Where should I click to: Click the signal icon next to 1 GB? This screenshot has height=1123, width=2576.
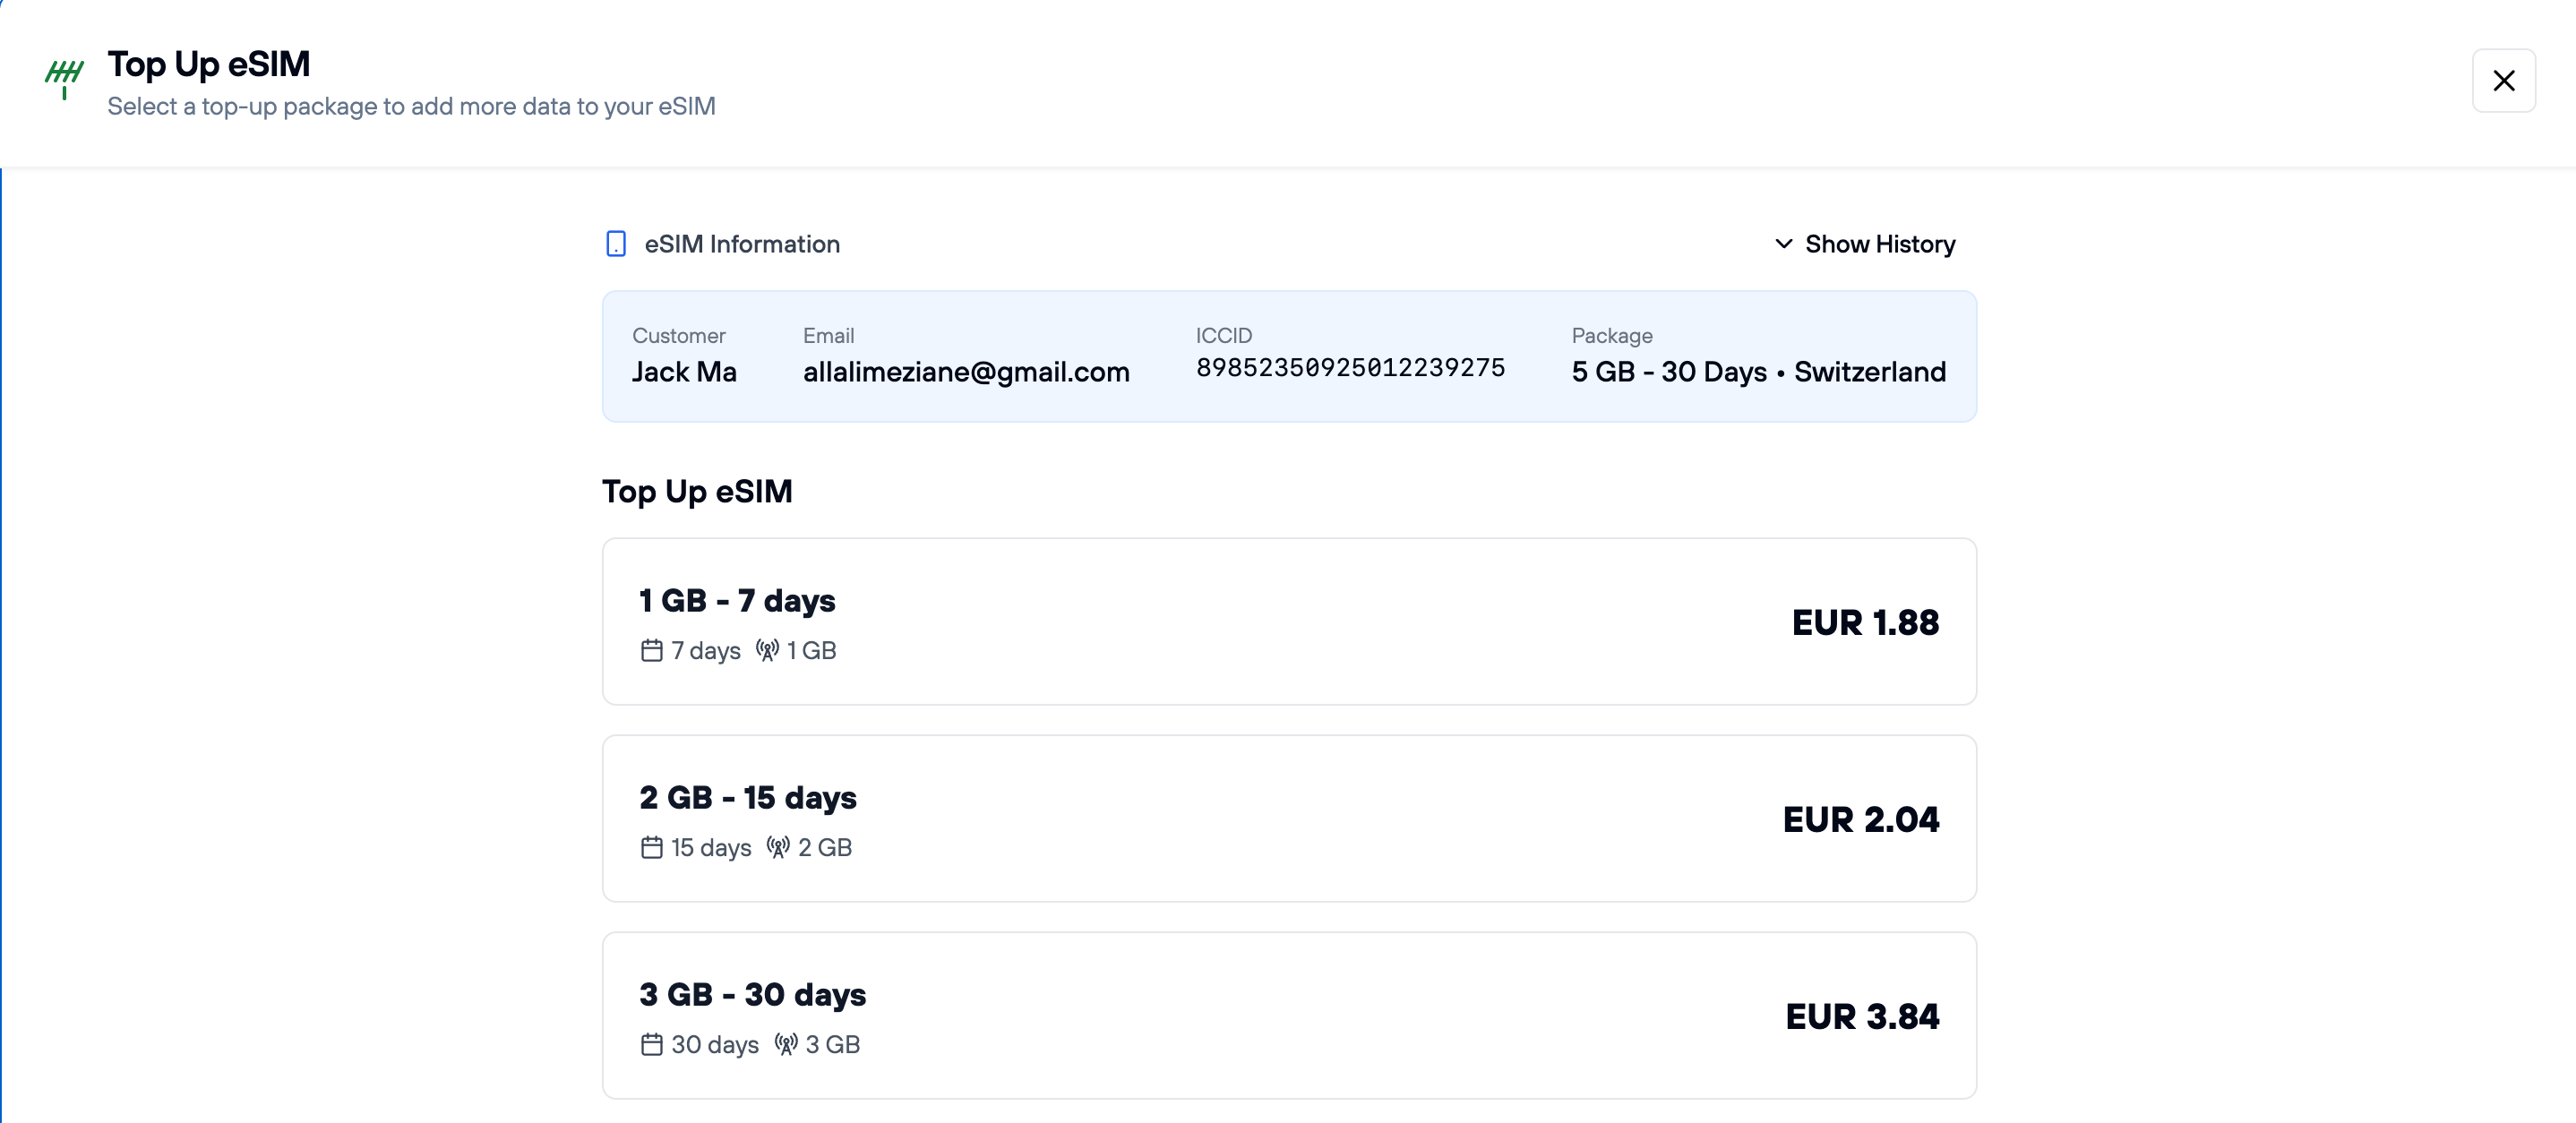pyautogui.click(x=767, y=651)
